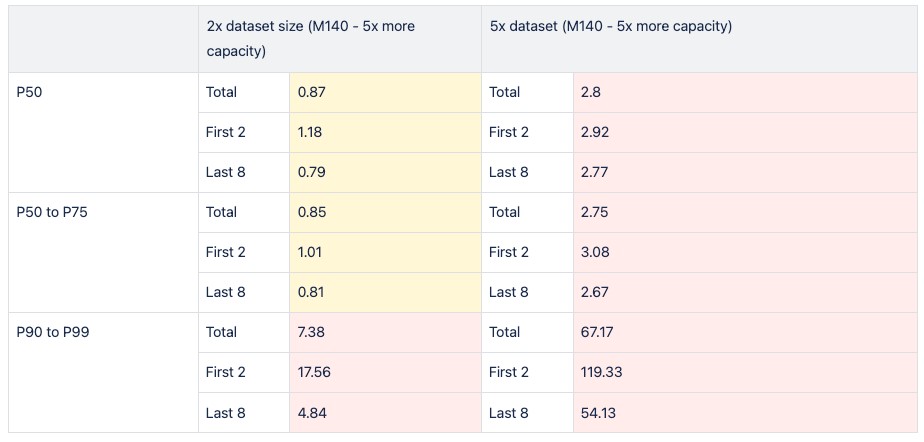Select the cell with value 0.81
924x442 pixels.
point(385,292)
